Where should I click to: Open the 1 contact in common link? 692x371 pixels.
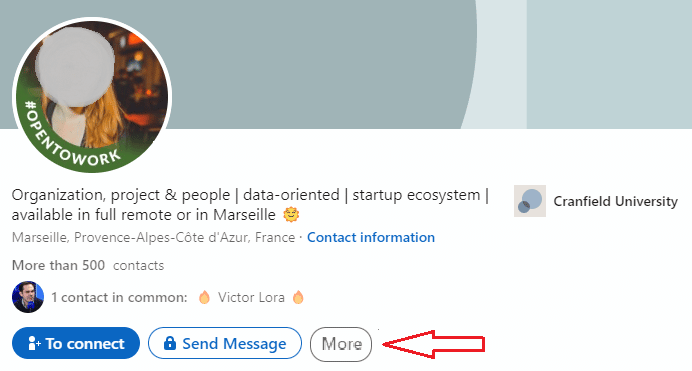[x=119, y=297]
